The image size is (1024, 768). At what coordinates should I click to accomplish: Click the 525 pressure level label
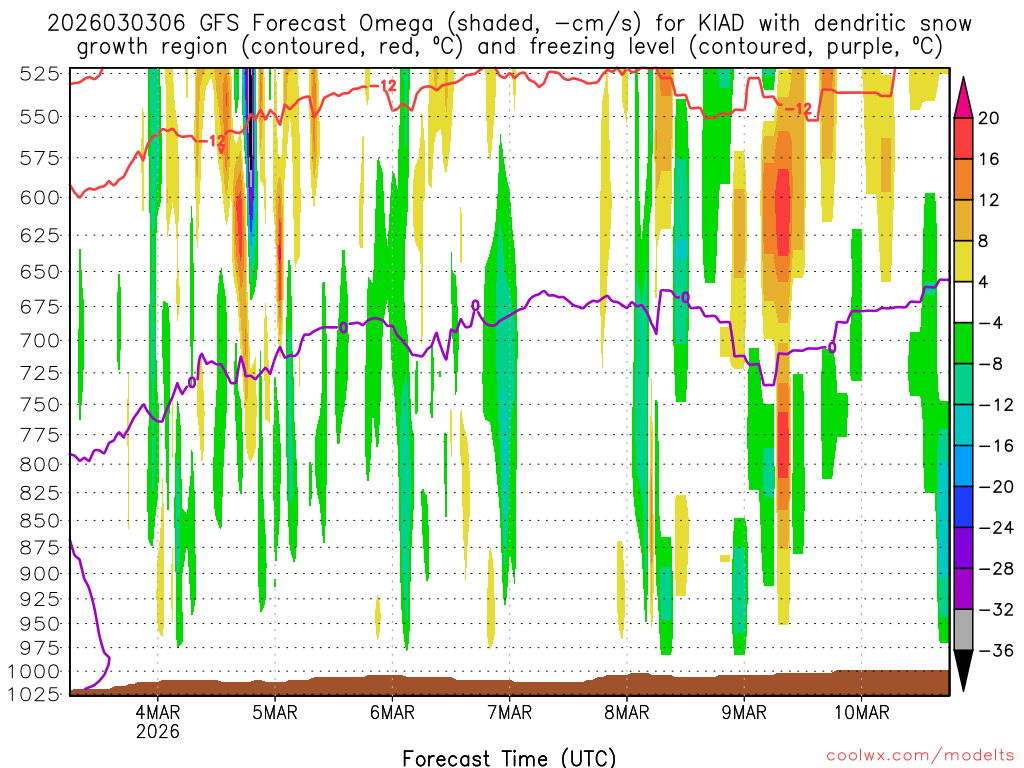[40, 74]
